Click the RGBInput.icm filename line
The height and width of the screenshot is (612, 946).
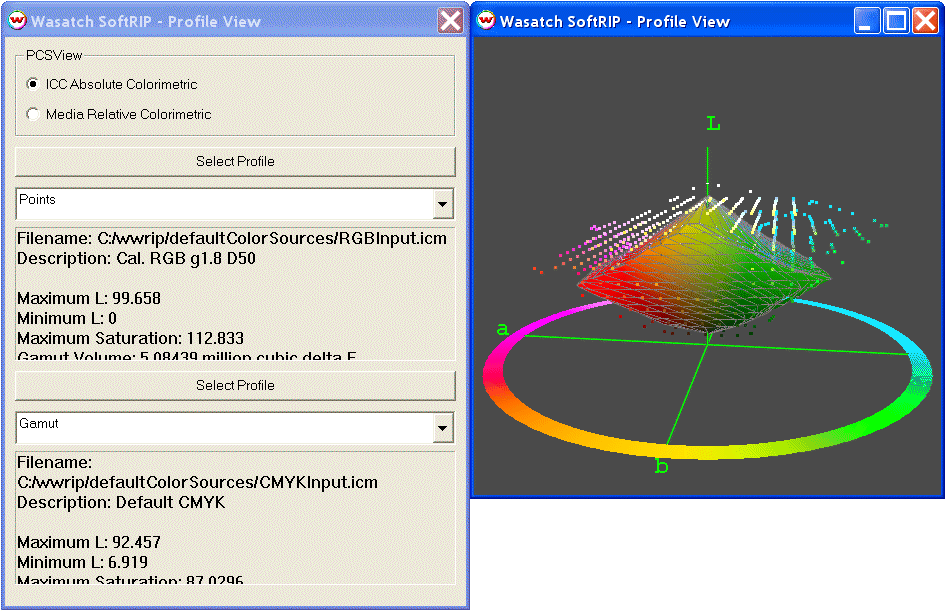(232, 238)
